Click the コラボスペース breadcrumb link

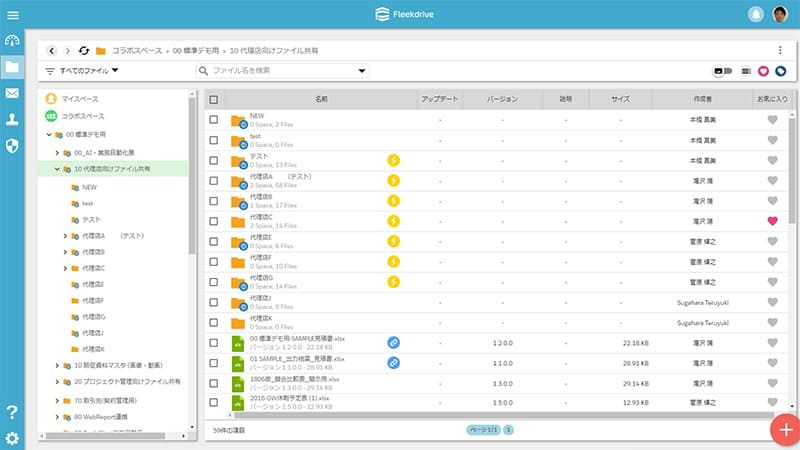point(136,50)
